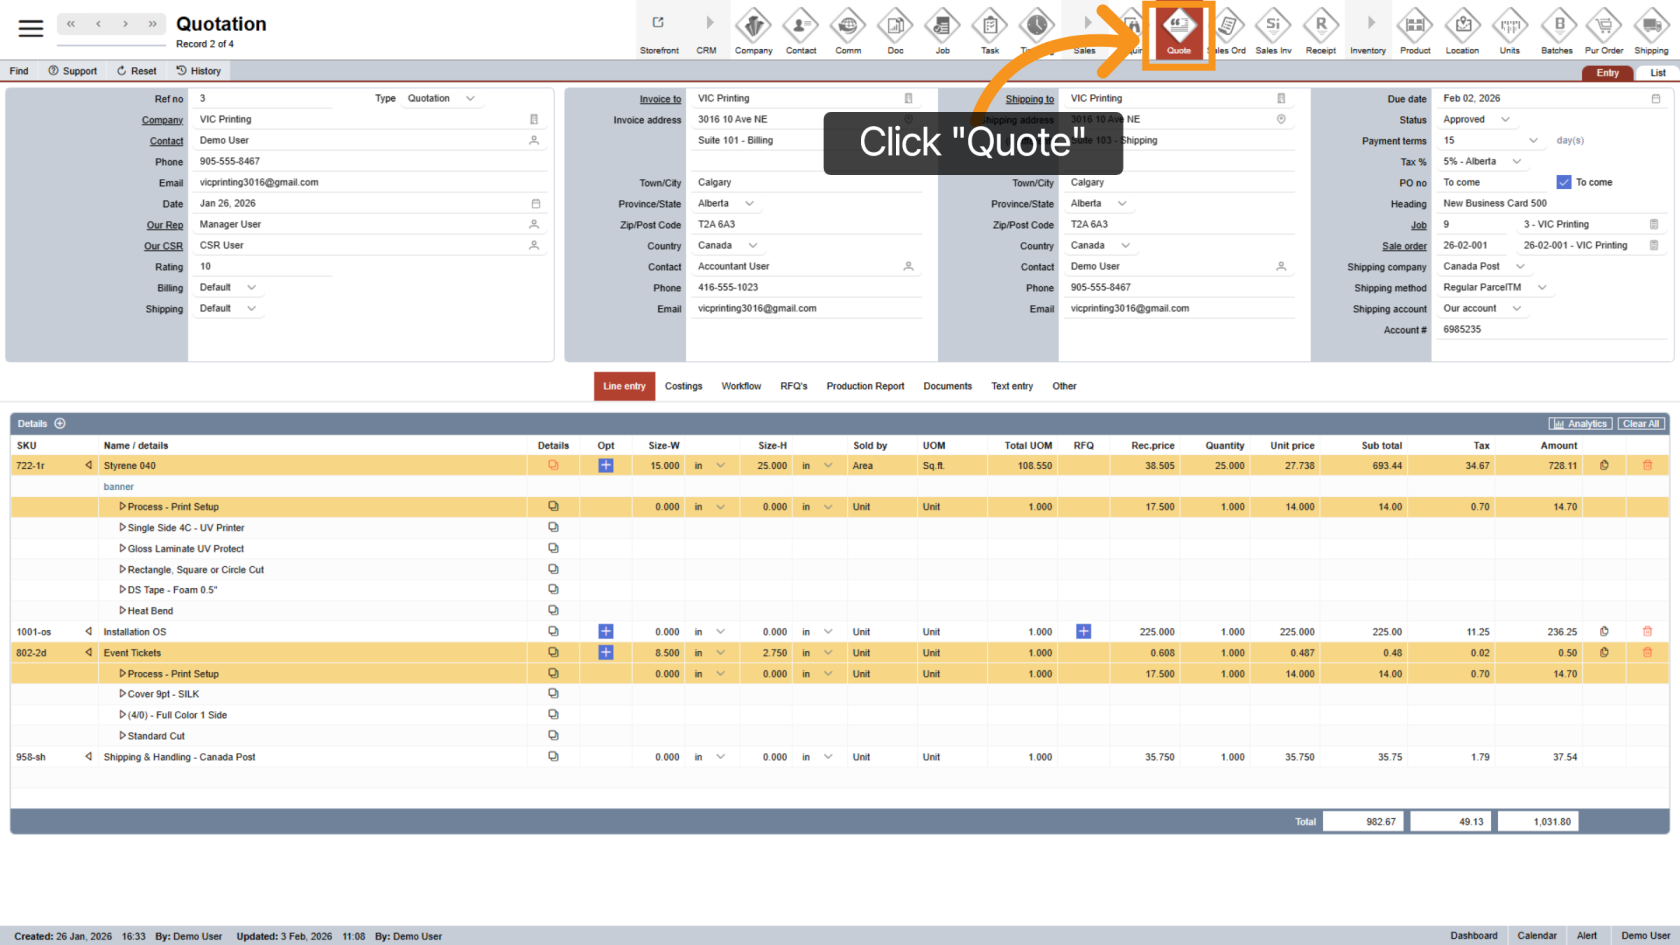
Task: Switch to the Costings tab
Action: click(683, 386)
